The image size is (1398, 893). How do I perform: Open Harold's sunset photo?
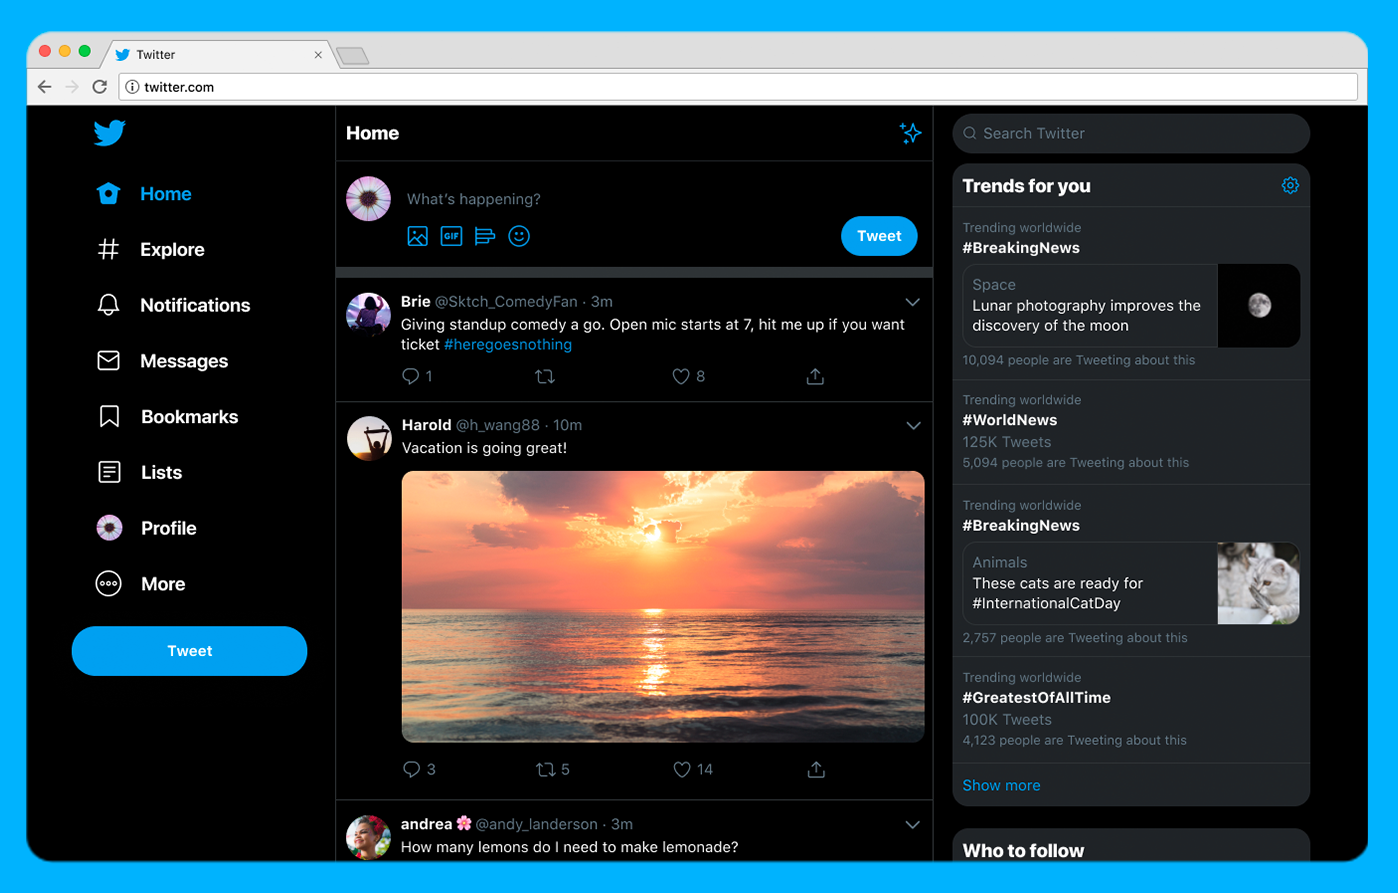tap(663, 607)
